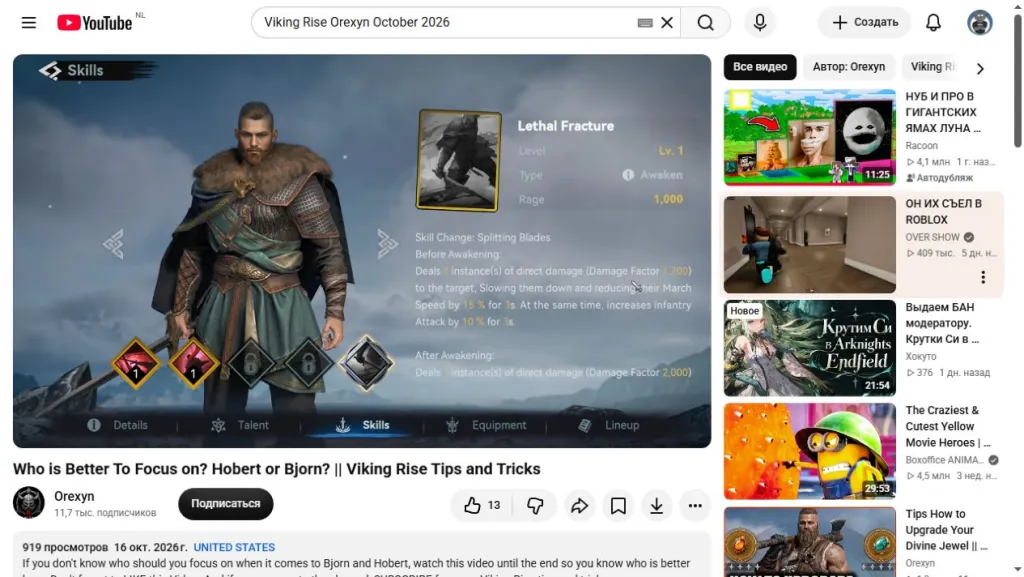Open more actions three-dot menu under video

[x=695, y=505]
